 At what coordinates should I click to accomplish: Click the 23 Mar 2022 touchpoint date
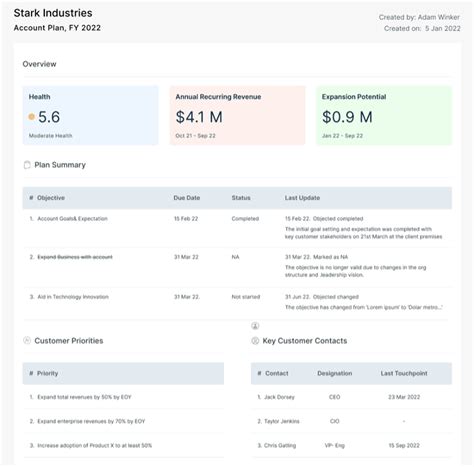(x=404, y=397)
